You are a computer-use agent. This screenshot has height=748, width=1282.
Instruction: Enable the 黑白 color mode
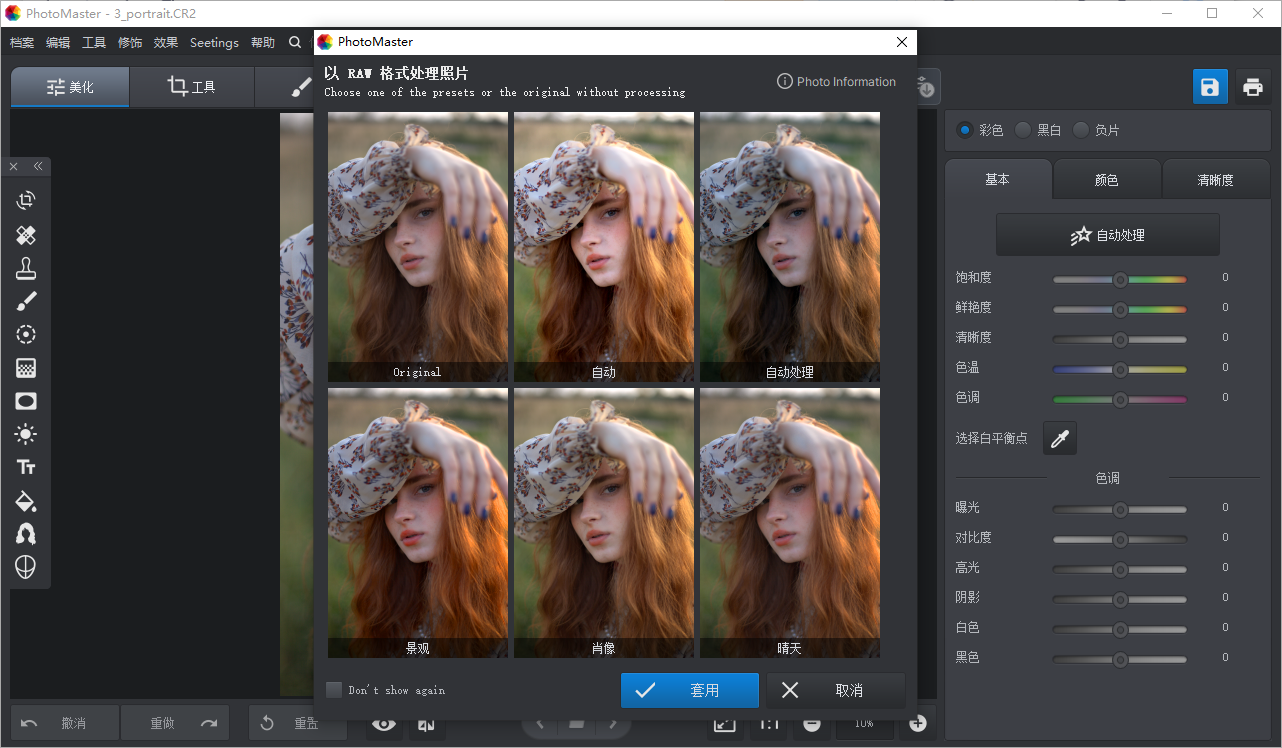coord(1022,129)
